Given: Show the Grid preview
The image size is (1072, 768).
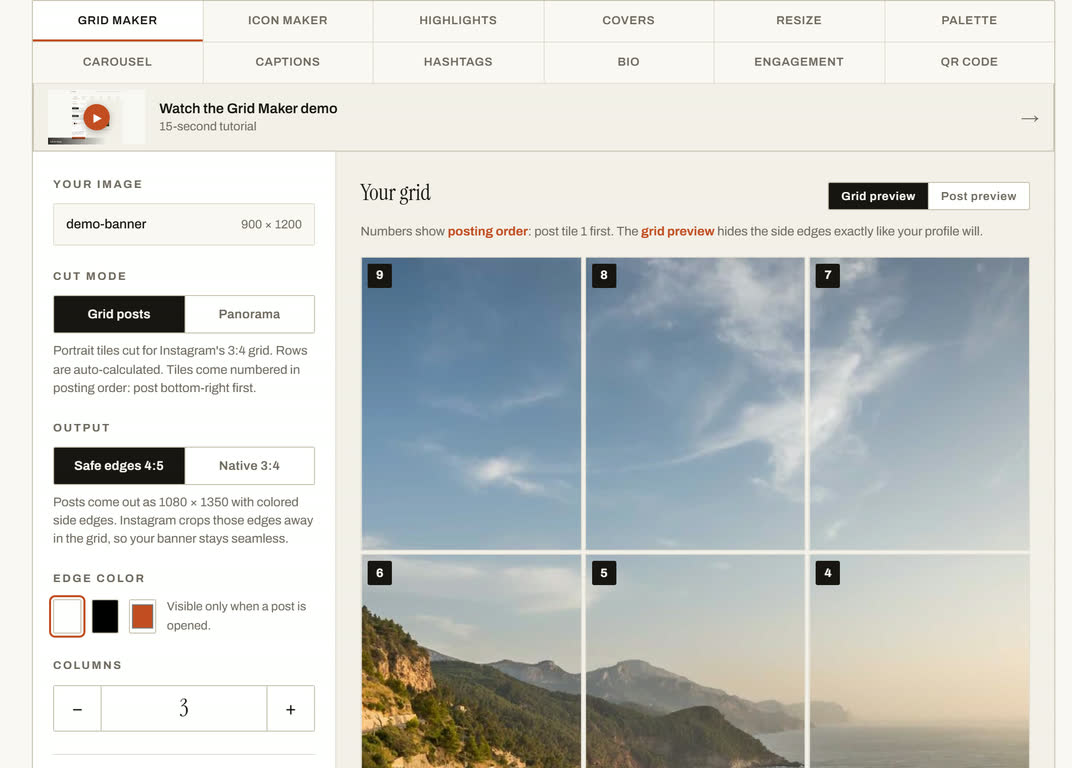Looking at the screenshot, I should [x=878, y=196].
